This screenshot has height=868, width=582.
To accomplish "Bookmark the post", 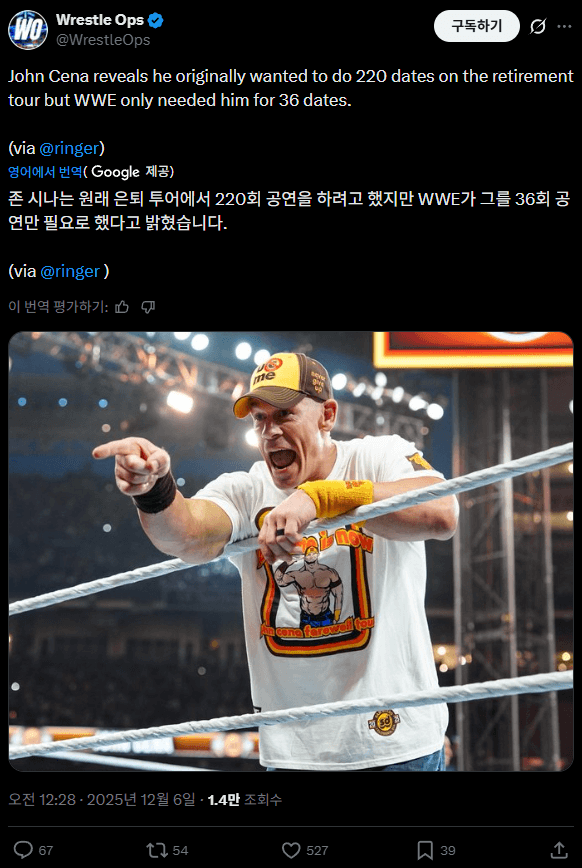I will click(x=425, y=850).
